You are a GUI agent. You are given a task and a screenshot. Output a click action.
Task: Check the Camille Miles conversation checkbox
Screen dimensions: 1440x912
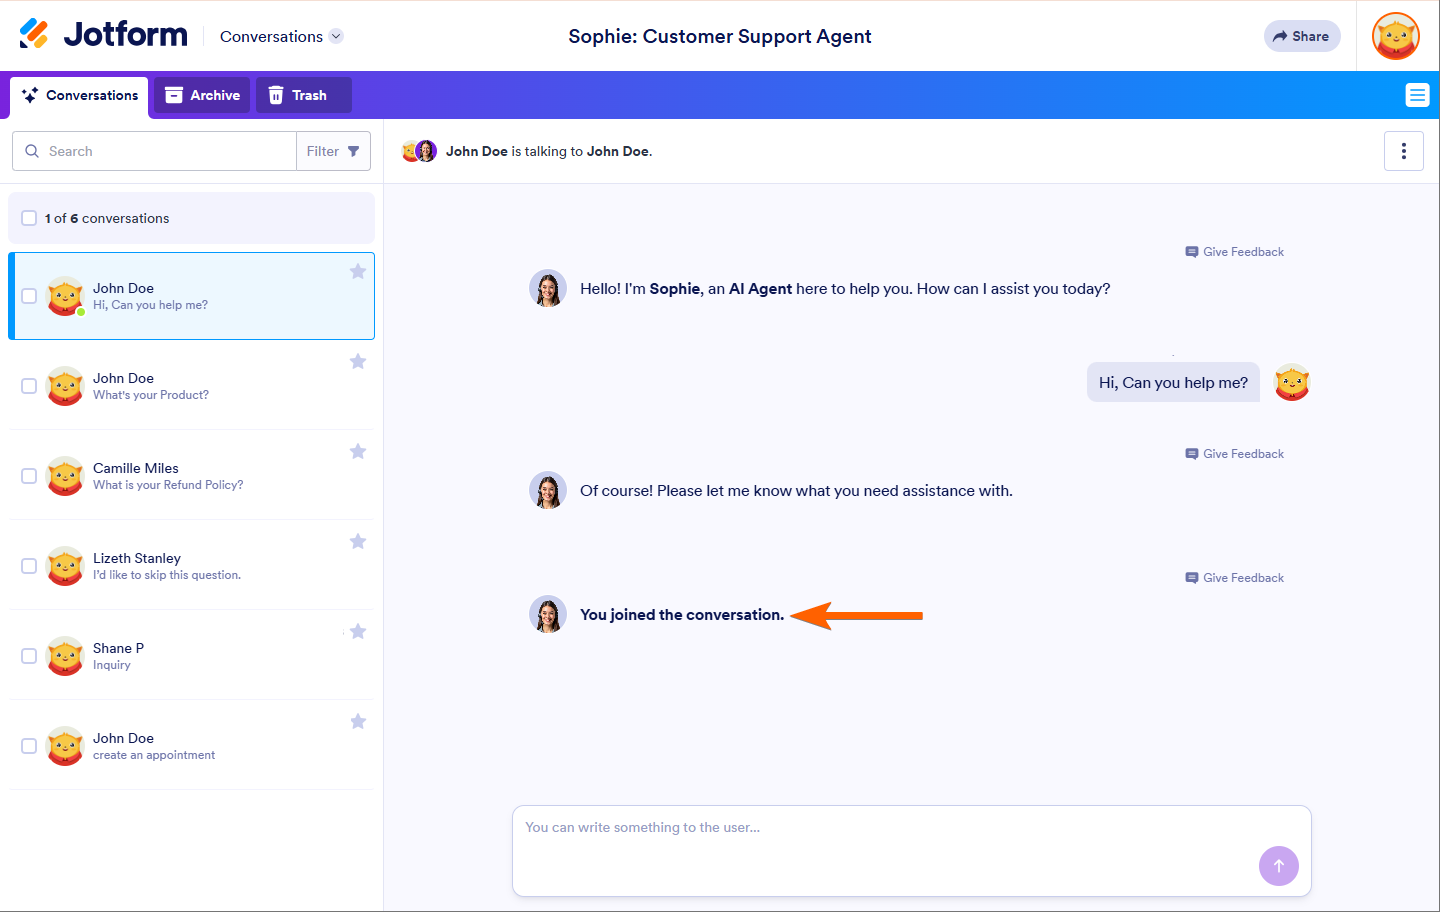click(29, 476)
